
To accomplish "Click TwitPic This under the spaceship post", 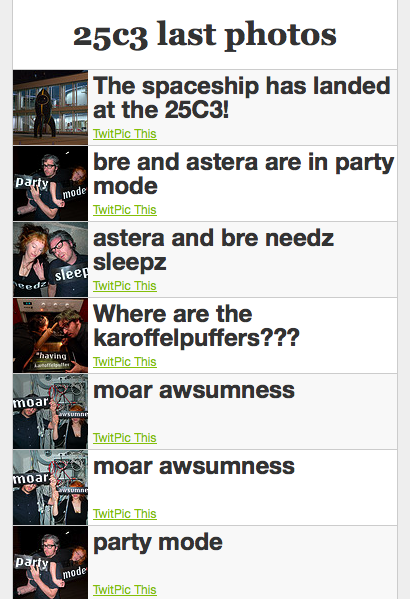I will [125, 134].
